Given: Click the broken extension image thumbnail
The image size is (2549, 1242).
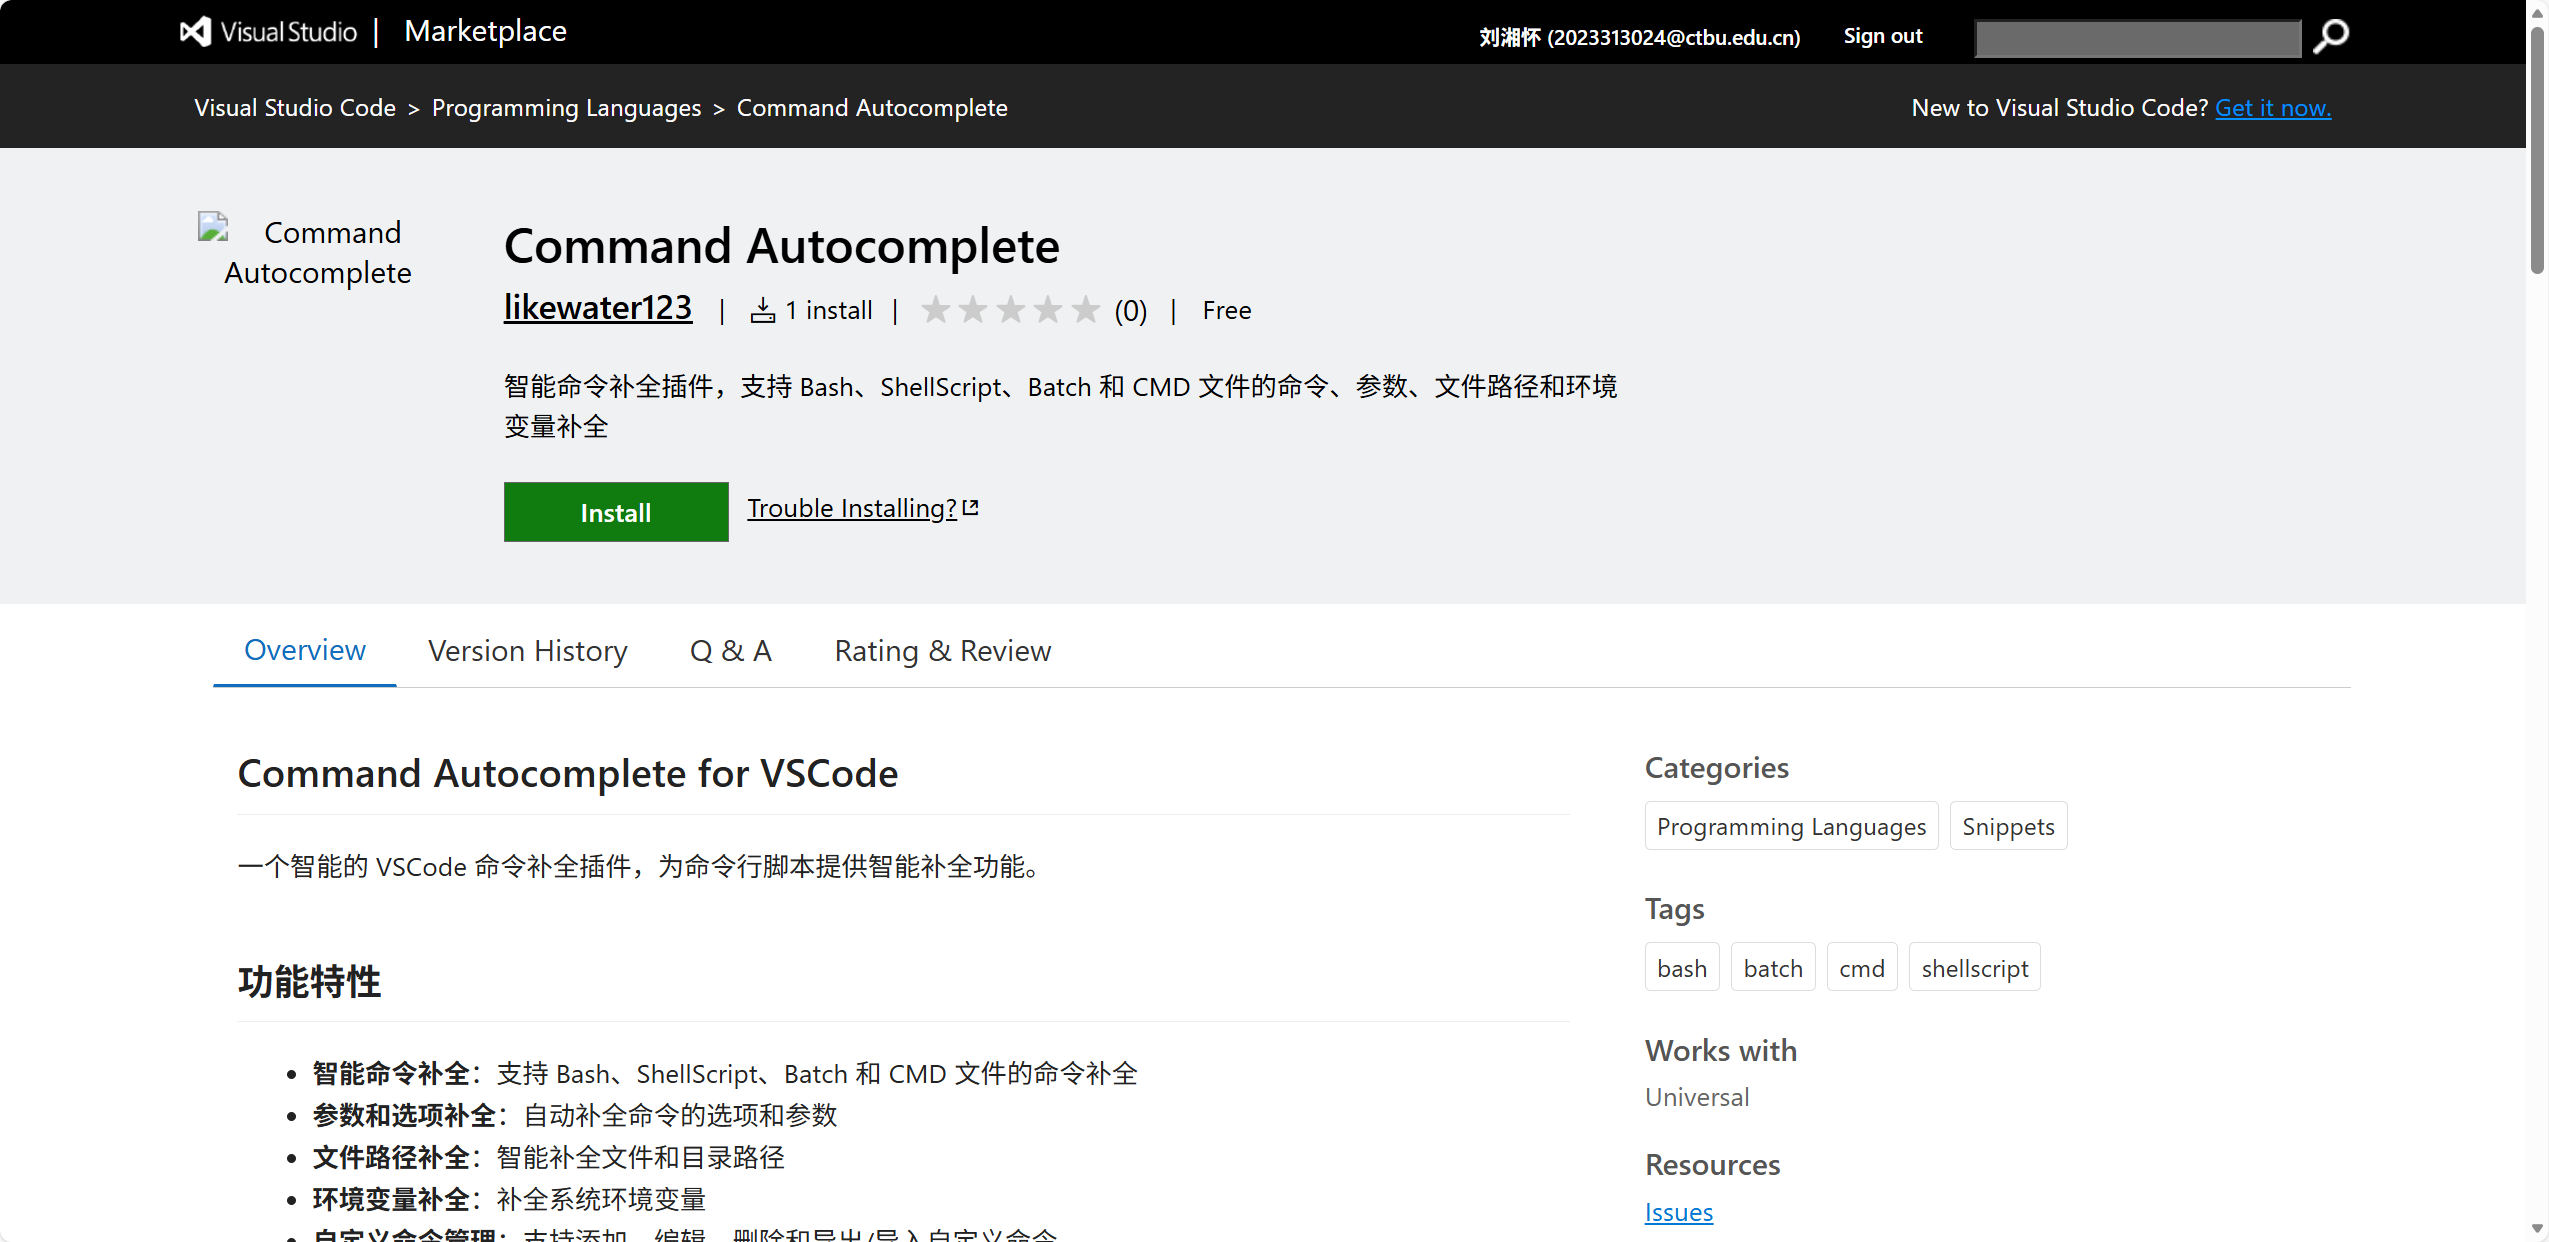Looking at the screenshot, I should tap(214, 228).
